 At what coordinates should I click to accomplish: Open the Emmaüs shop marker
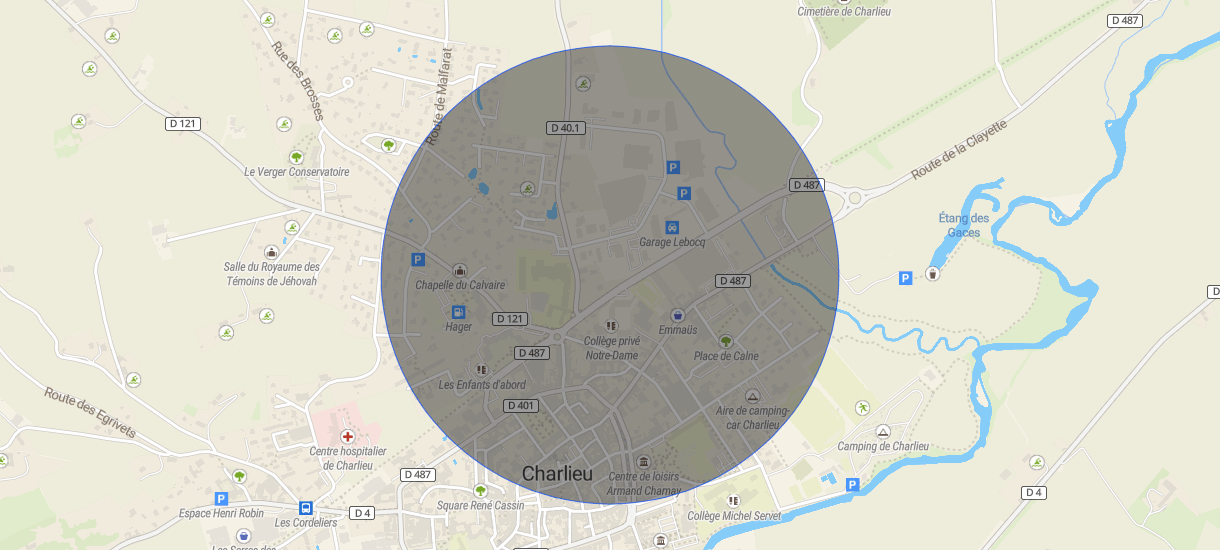(x=677, y=315)
